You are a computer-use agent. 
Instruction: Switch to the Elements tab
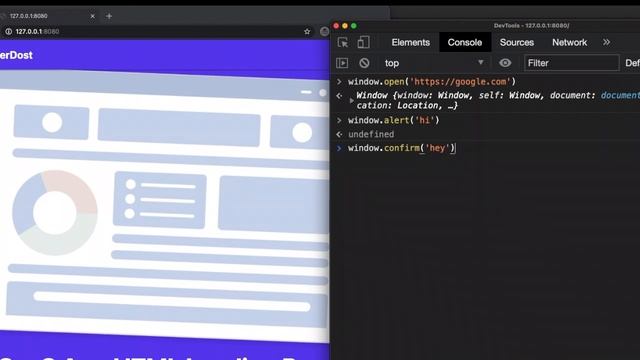[411, 42]
